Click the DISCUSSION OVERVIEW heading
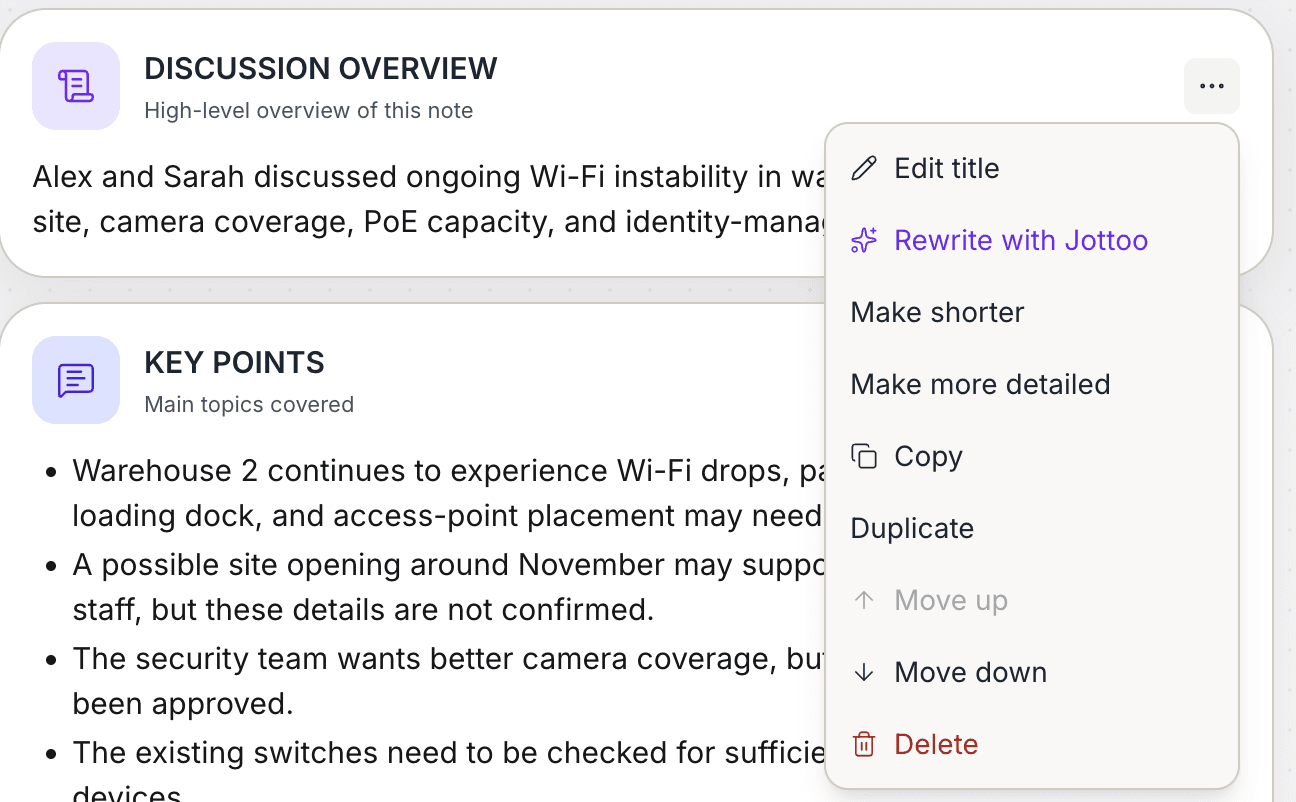The width and height of the screenshot is (1296, 802). click(x=321, y=68)
